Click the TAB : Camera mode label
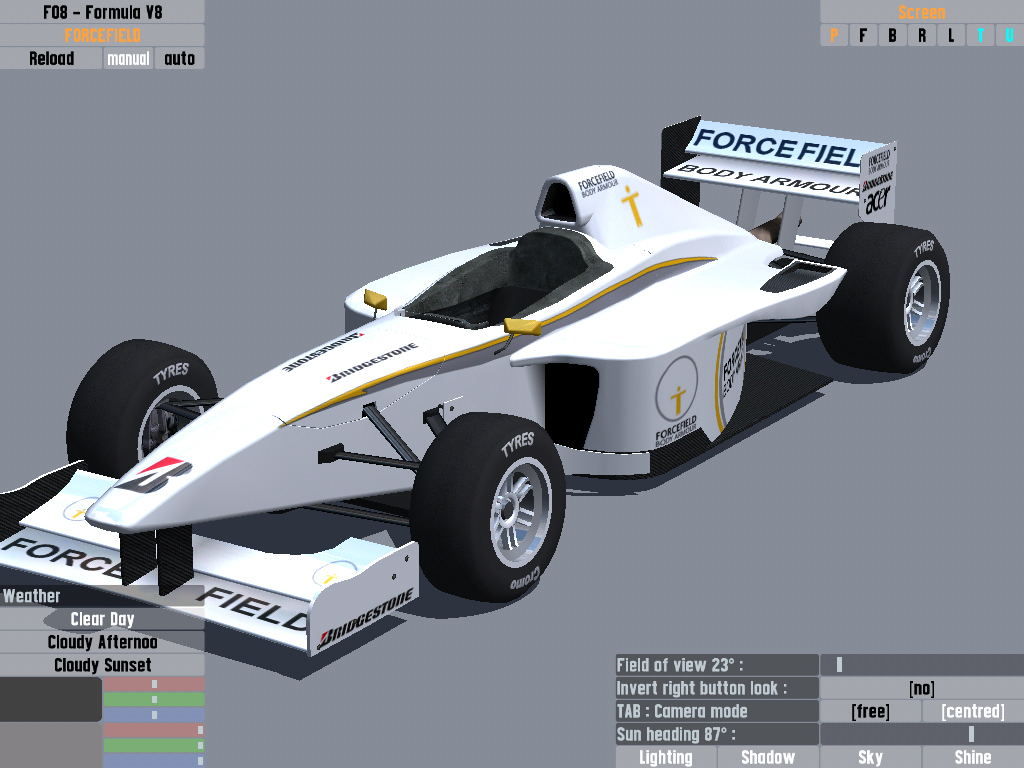 tap(717, 711)
